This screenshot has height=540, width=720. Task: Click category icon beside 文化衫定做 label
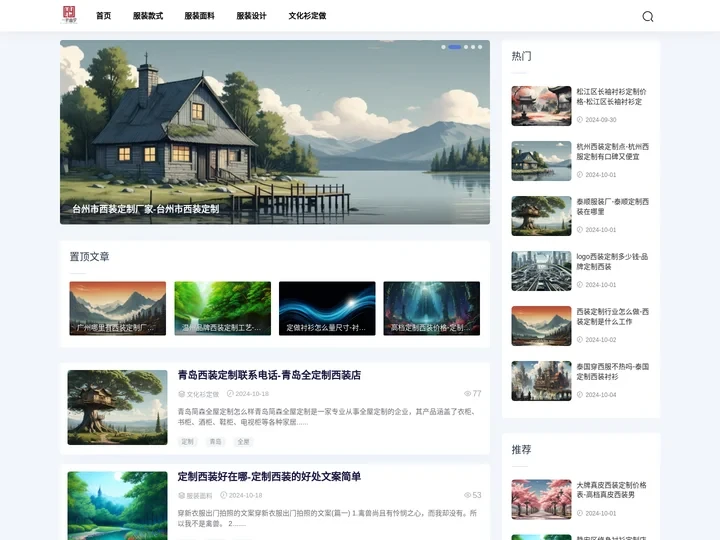[x=181, y=394]
